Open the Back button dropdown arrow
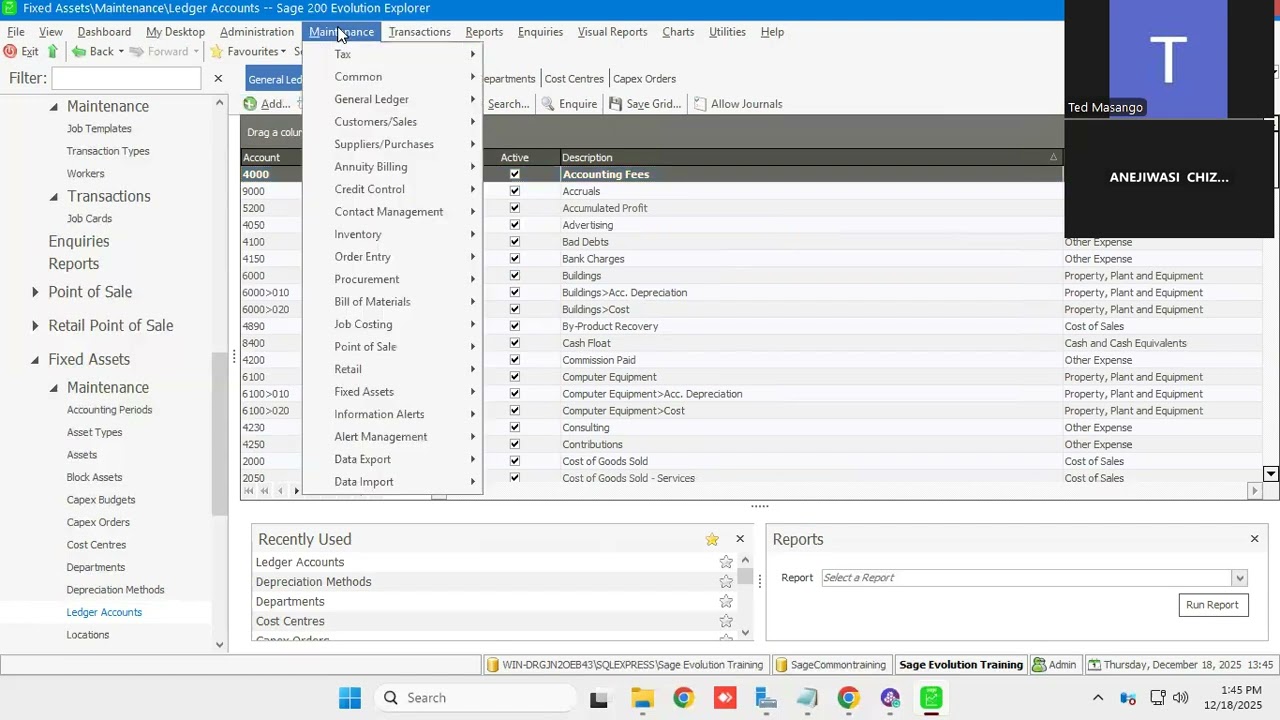Screen dimensions: 1280x720 (x=123, y=52)
